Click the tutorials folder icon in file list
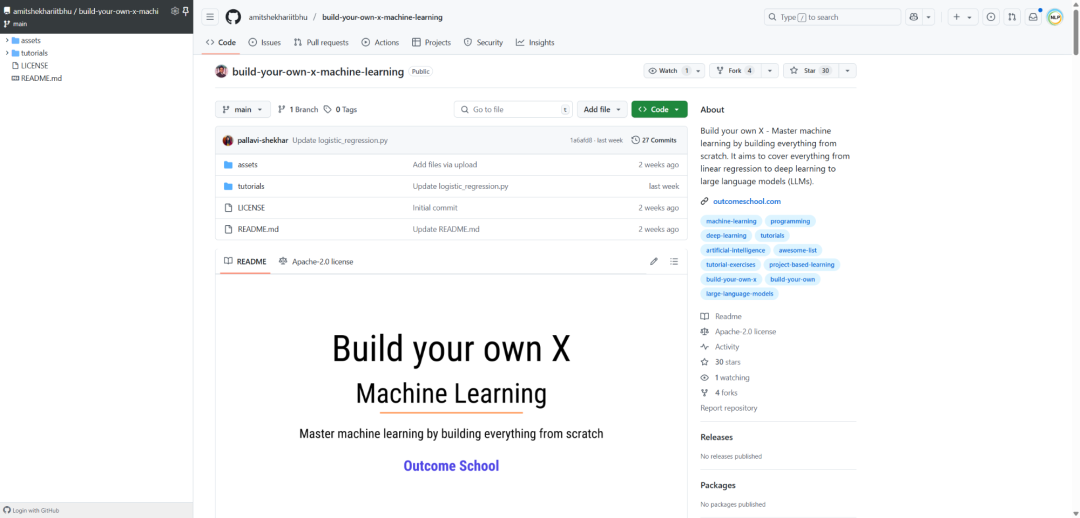 (229, 186)
